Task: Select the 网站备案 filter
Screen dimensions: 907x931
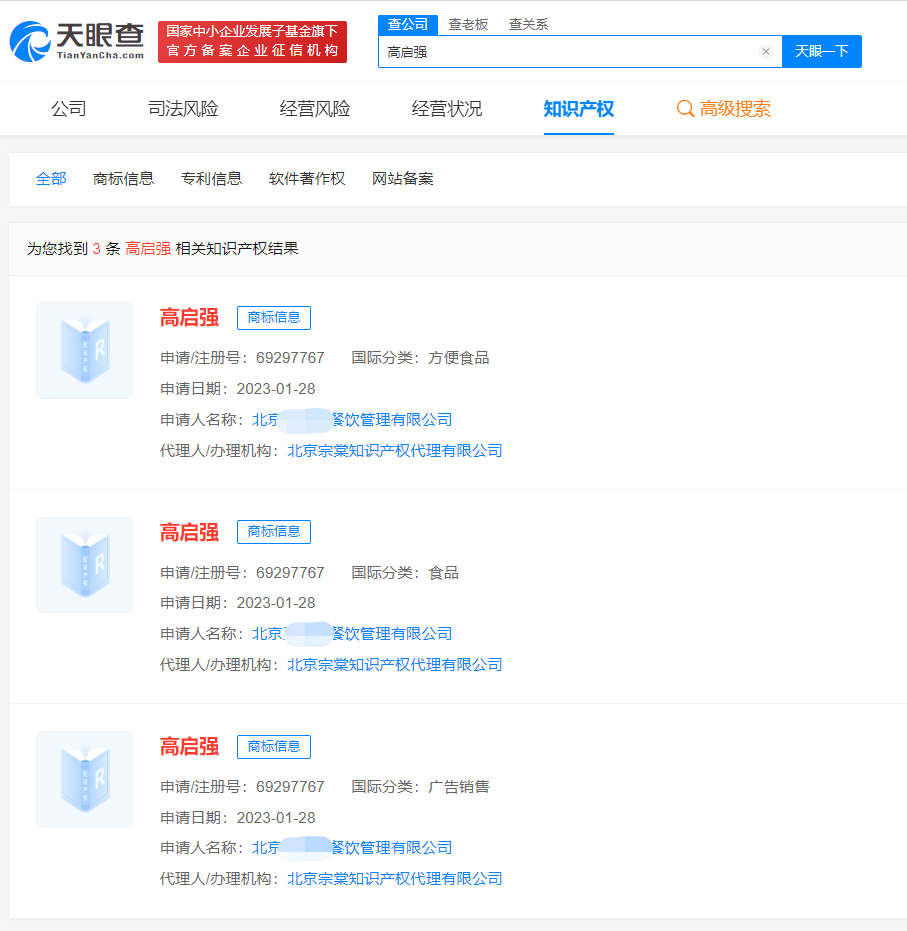Action: (x=401, y=178)
